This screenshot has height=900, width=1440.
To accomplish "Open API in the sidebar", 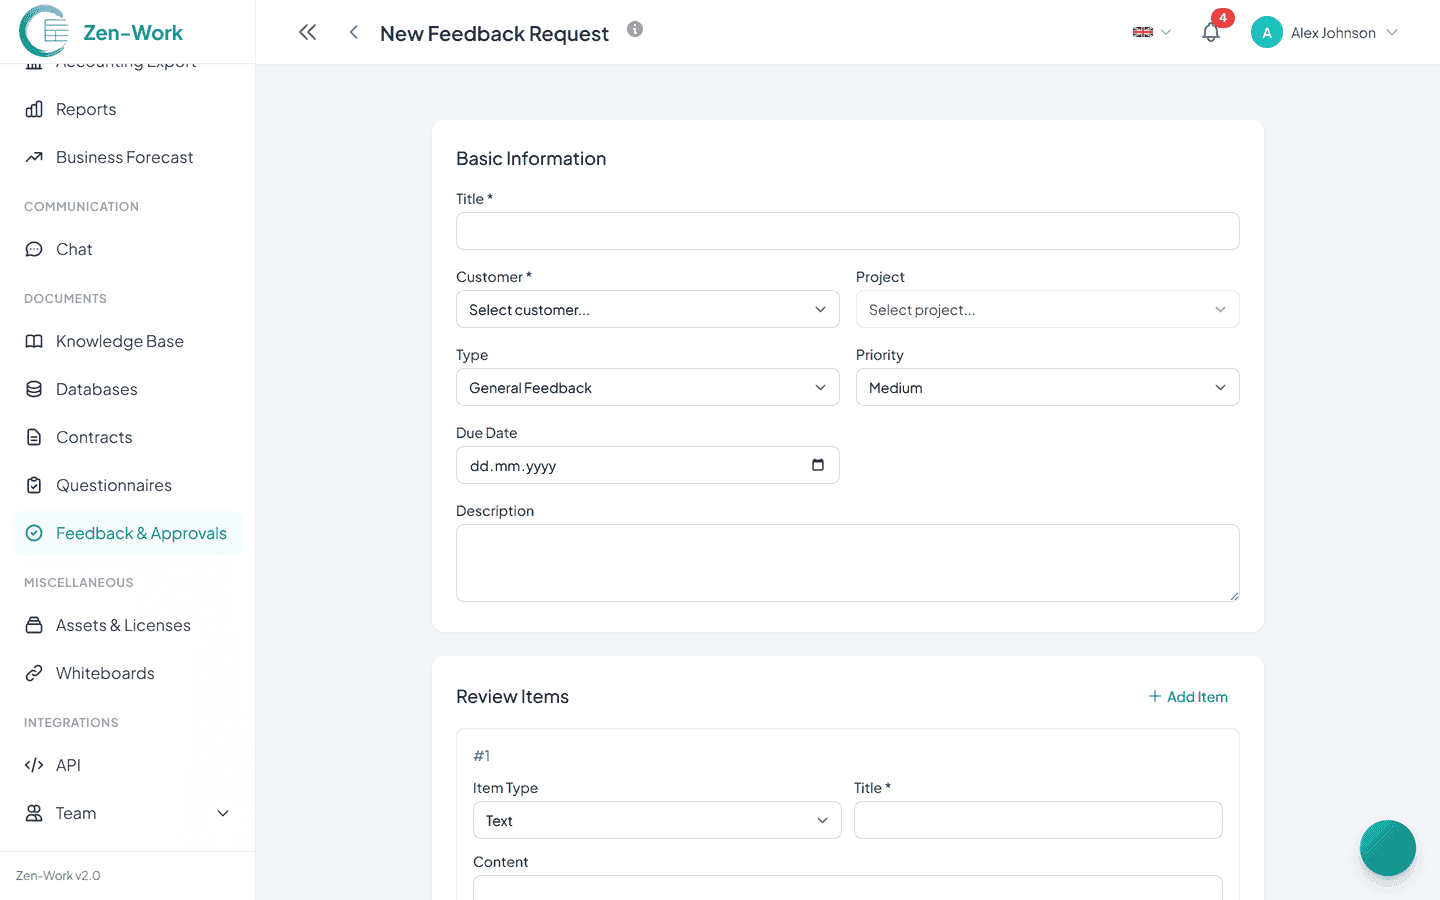I will click(128, 765).
